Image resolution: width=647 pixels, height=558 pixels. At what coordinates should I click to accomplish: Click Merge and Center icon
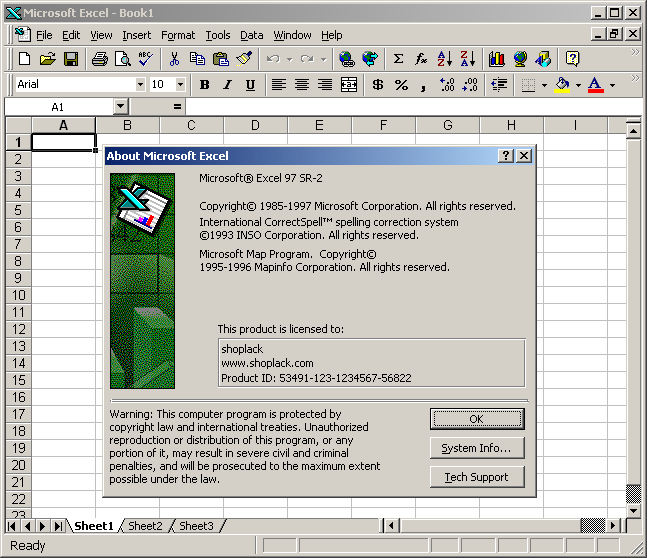[x=349, y=85]
